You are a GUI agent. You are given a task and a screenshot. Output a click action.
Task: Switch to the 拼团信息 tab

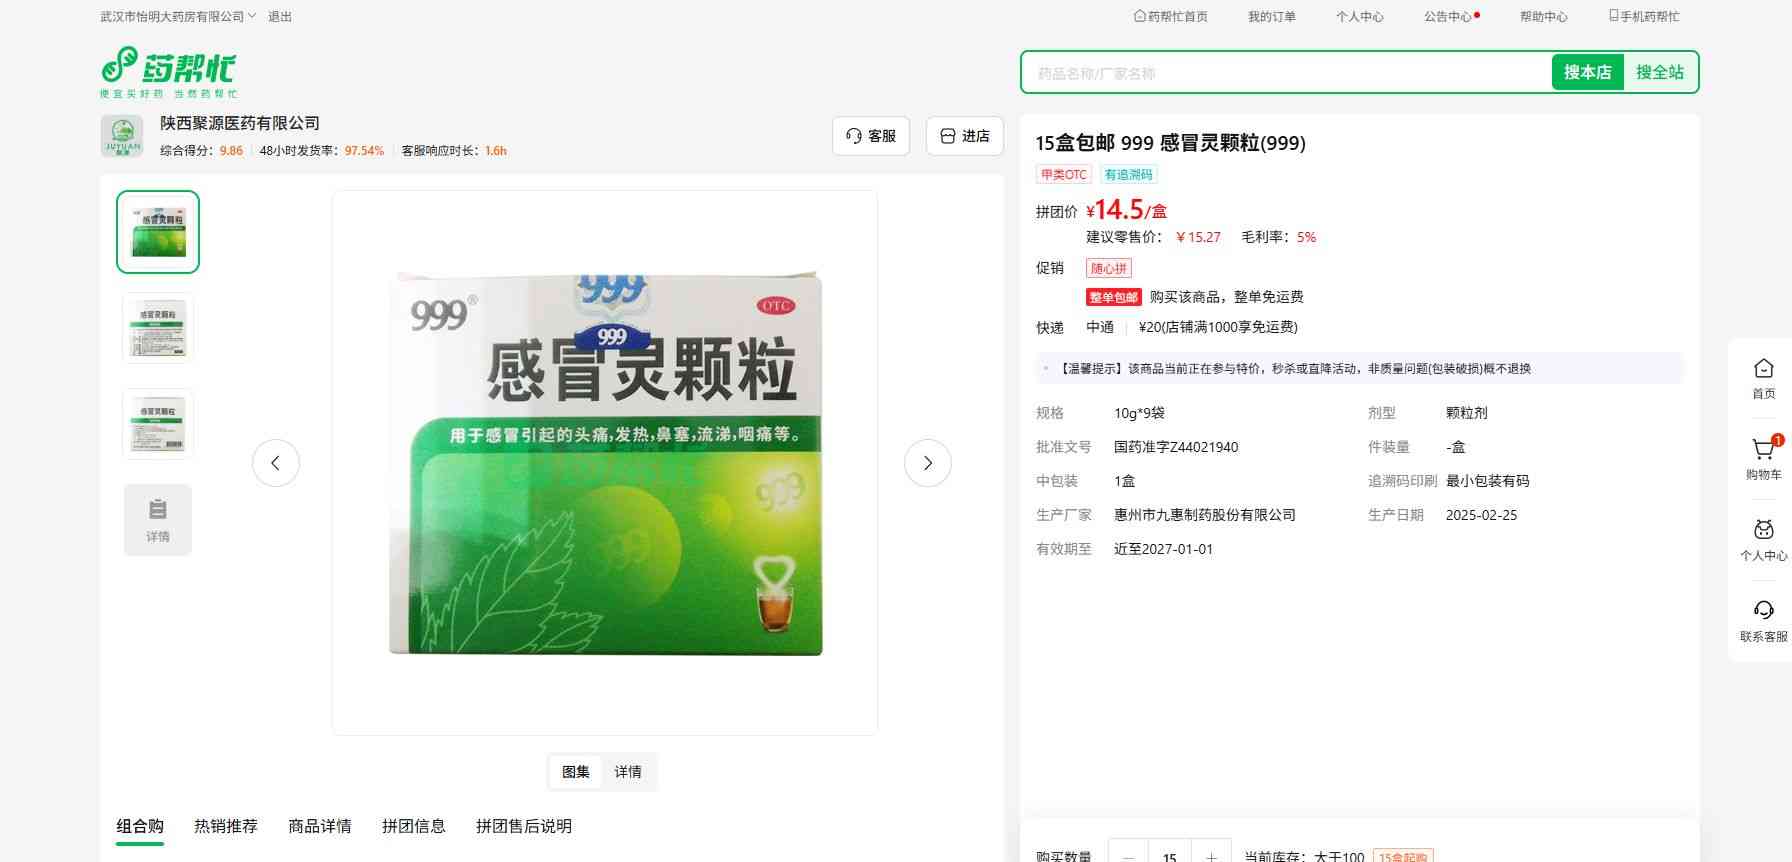click(x=413, y=826)
